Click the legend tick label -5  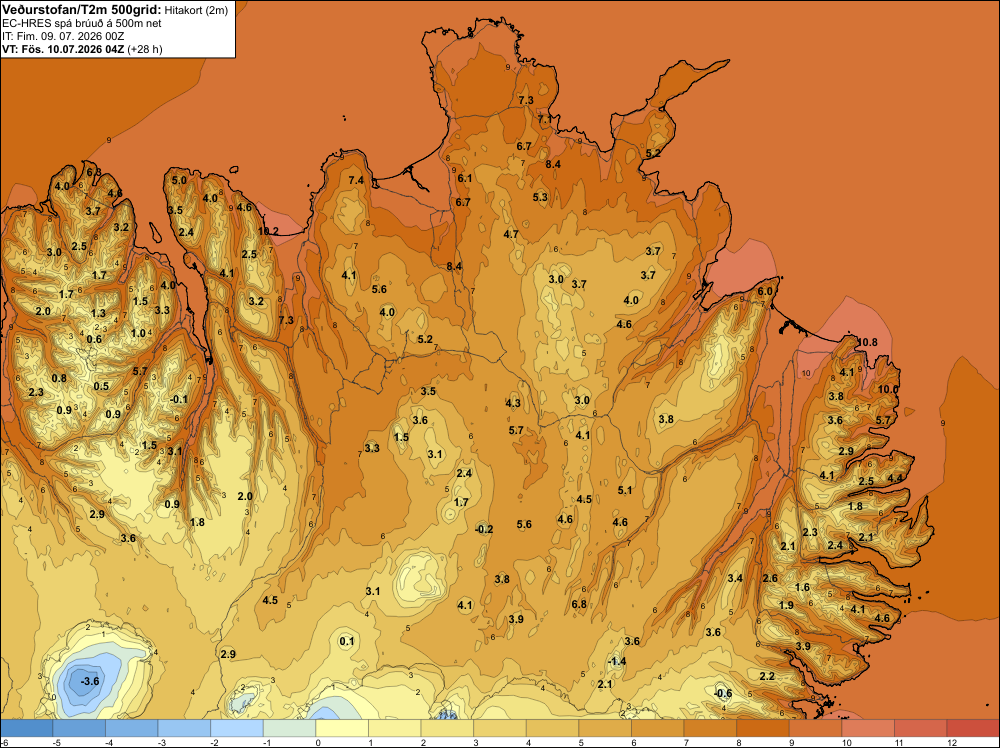57,742
